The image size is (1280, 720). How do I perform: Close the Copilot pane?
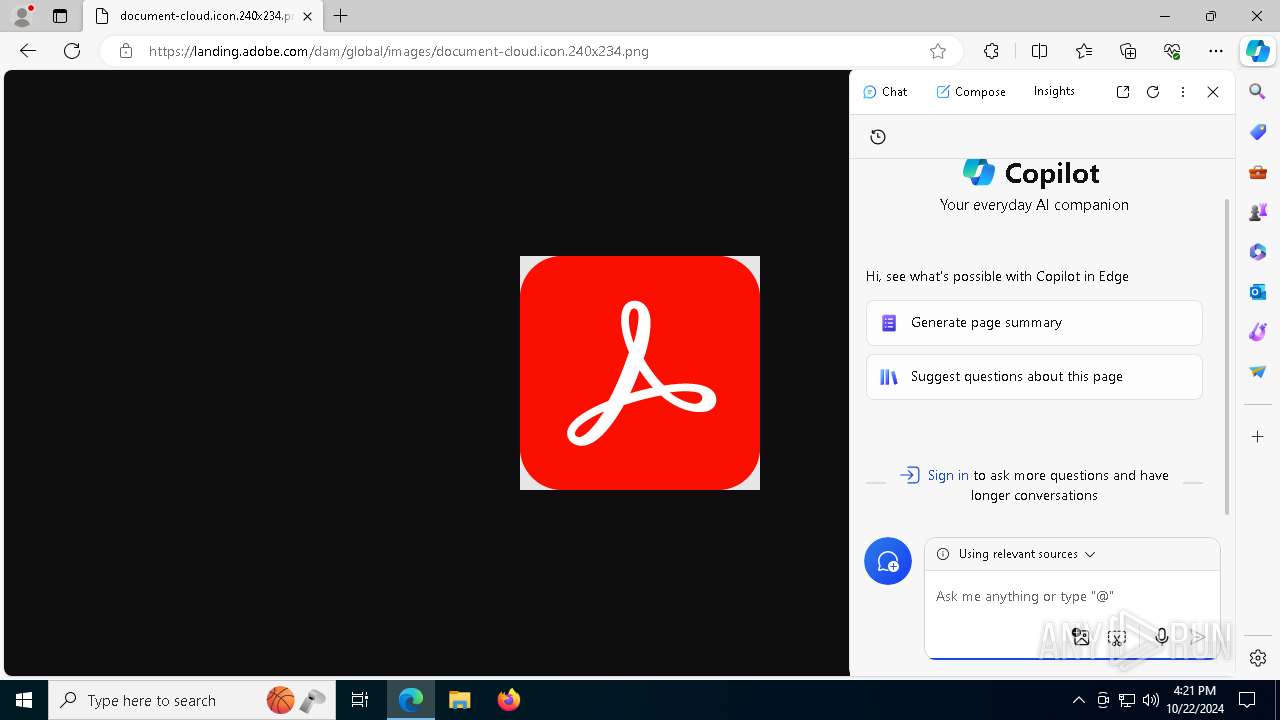(1213, 91)
